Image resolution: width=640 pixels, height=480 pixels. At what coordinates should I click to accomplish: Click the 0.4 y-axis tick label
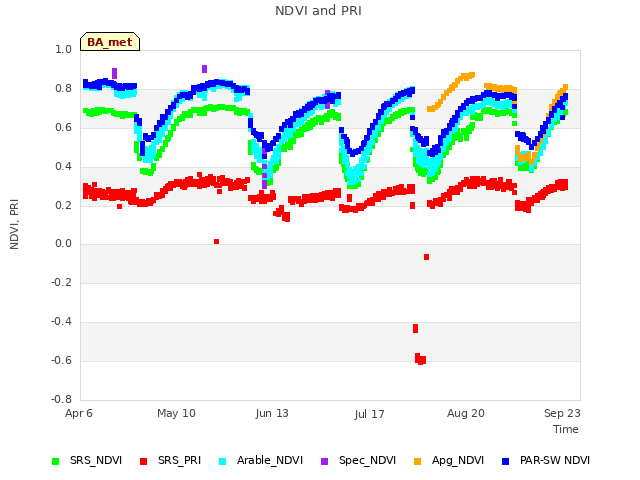[63, 166]
